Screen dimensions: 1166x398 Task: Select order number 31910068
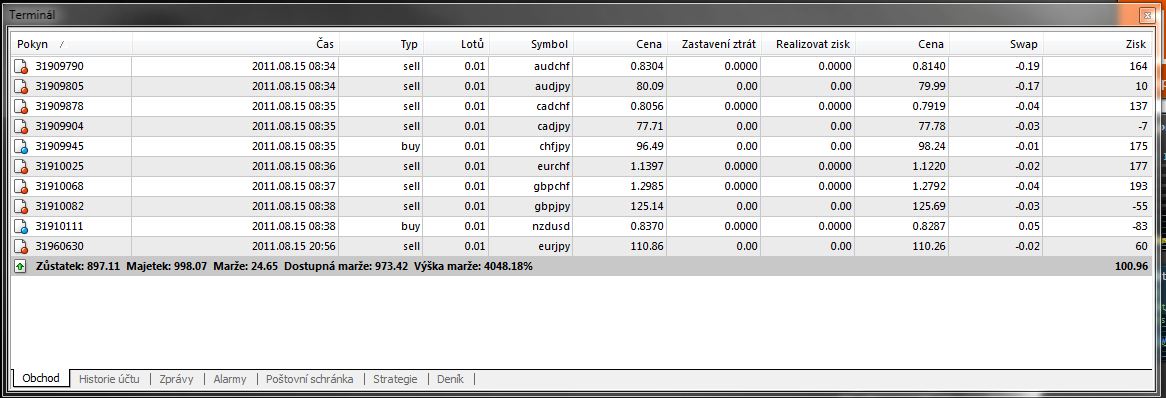59,187
